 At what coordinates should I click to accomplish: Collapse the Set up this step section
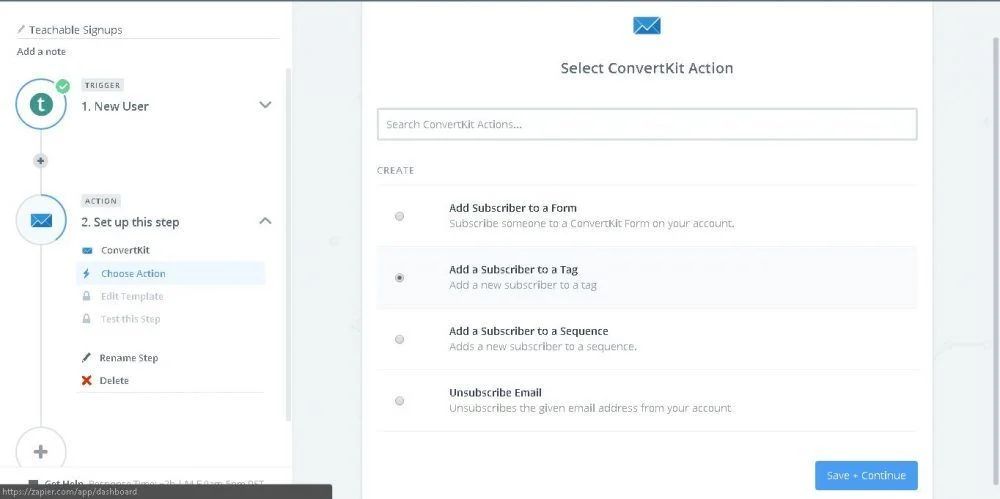265,221
